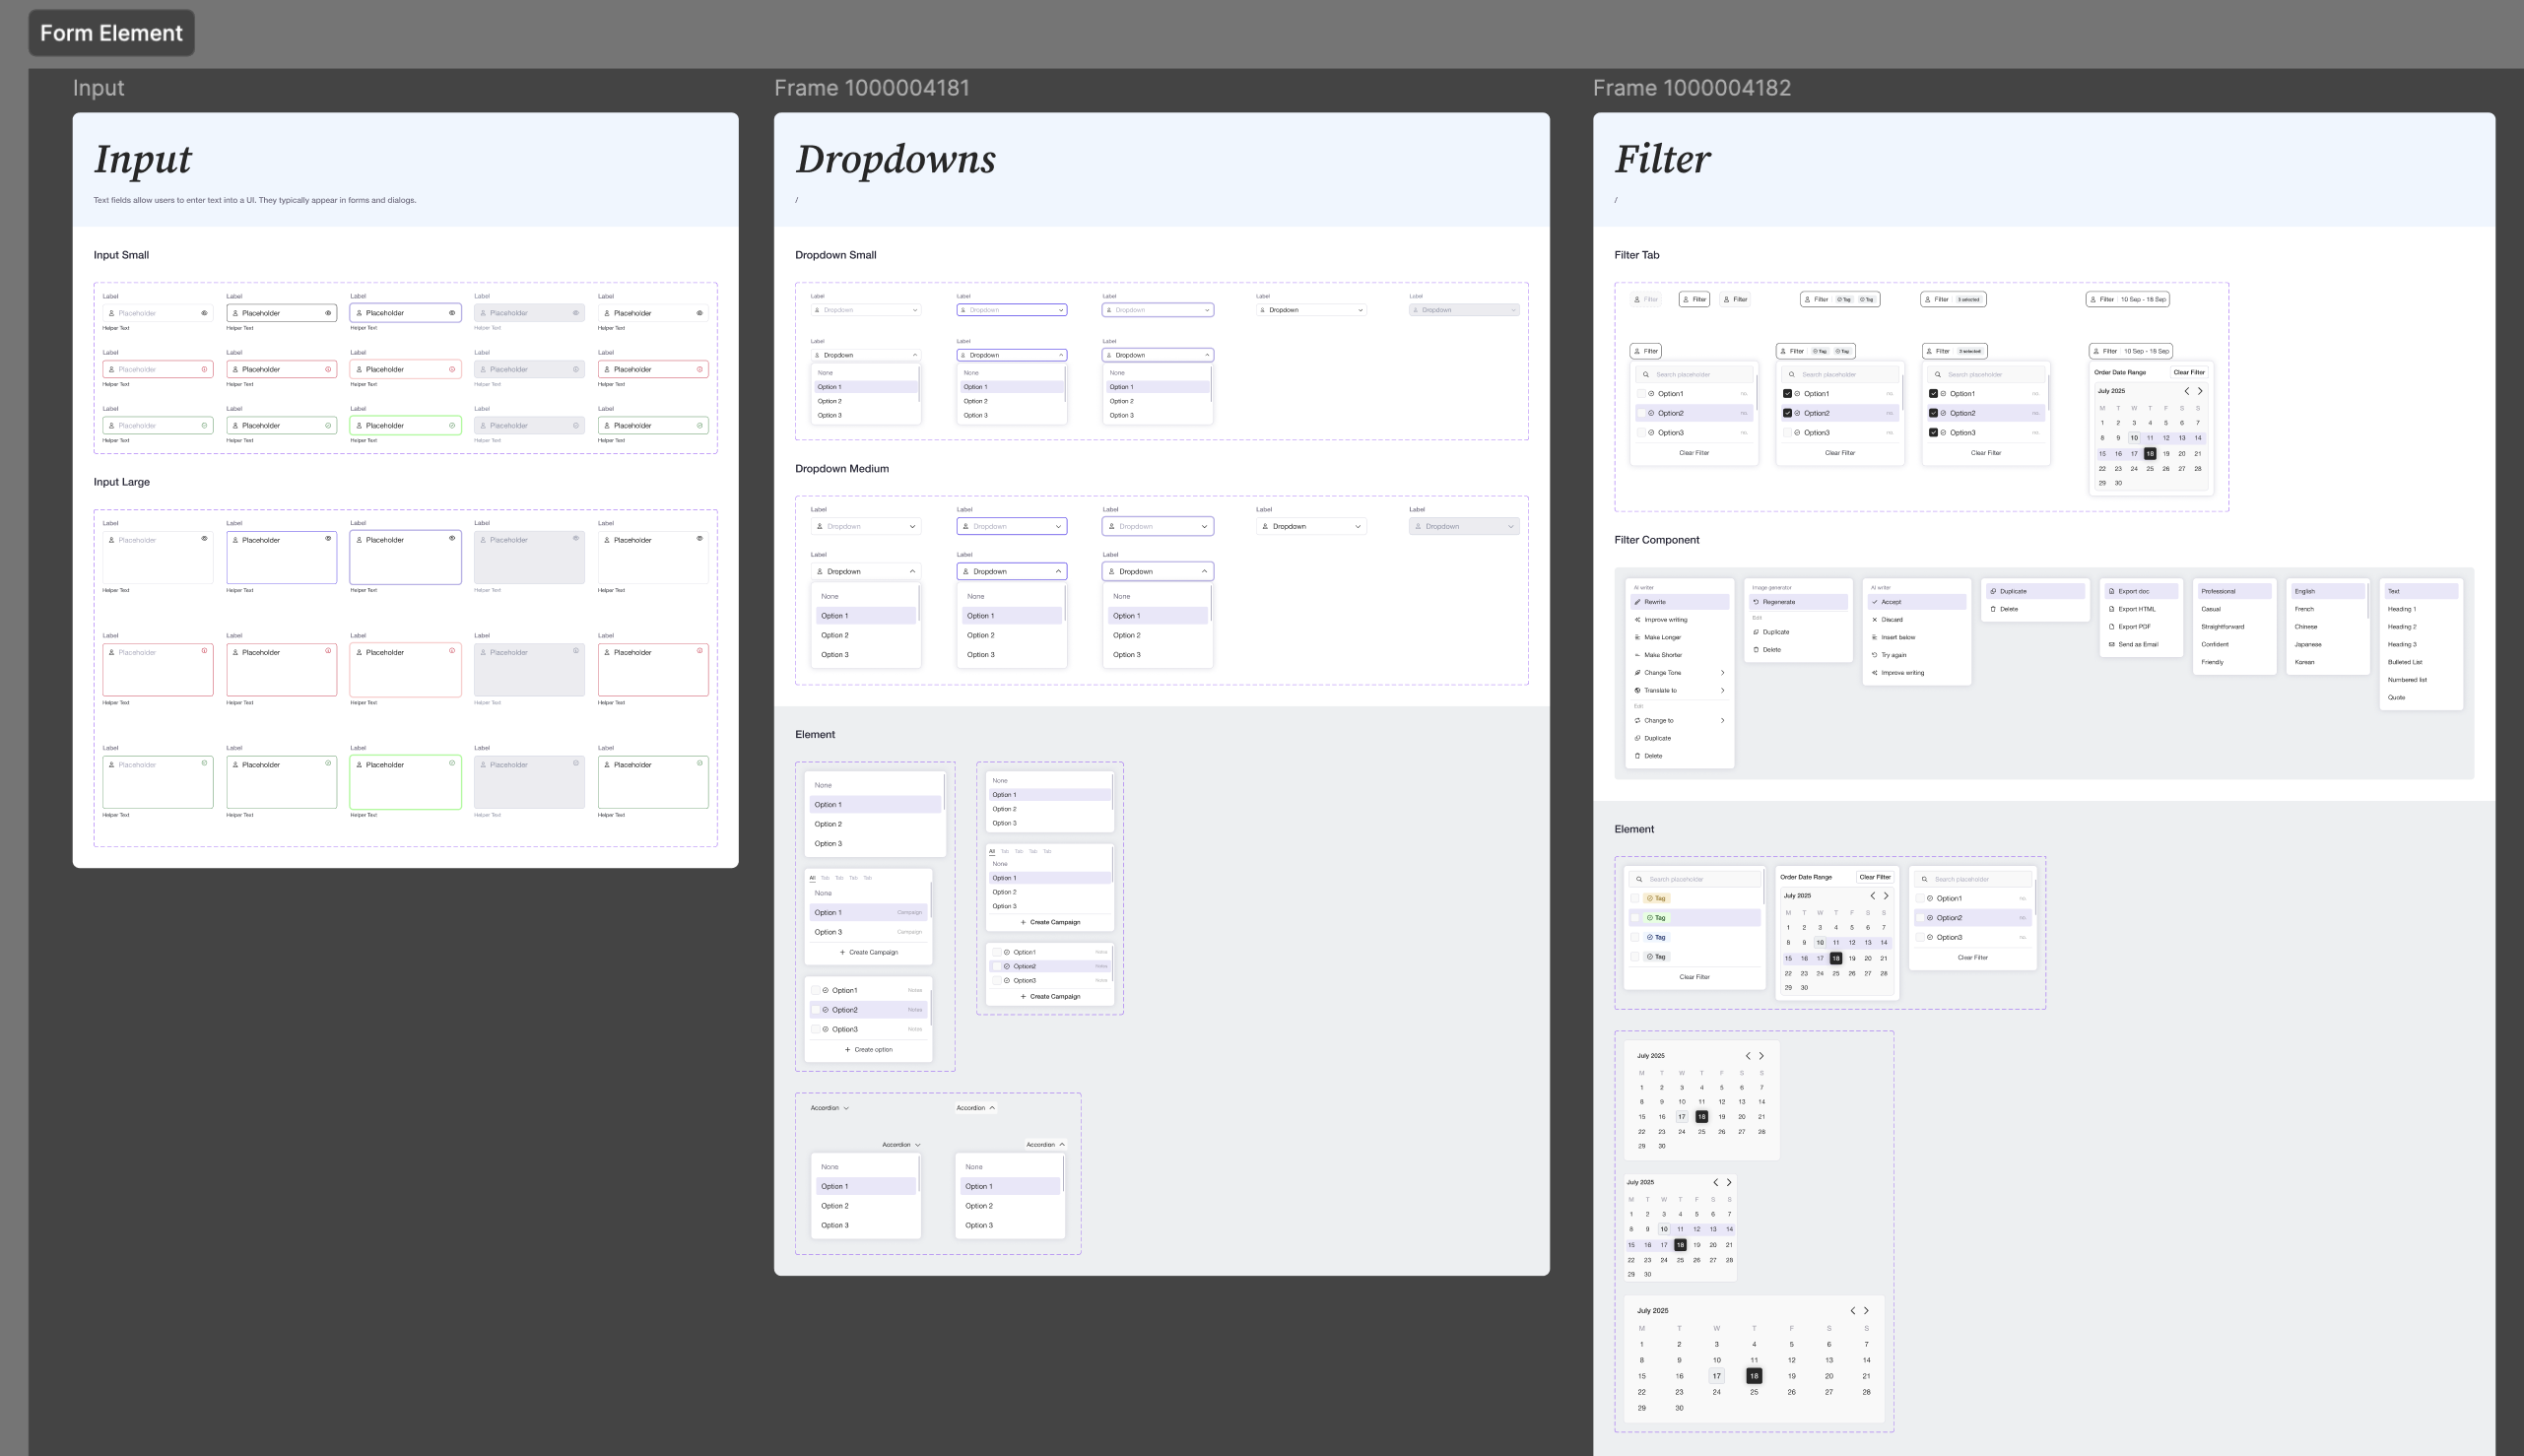Click the scrollbar in the English language list
2524x1456 pixels.
[2368, 601]
